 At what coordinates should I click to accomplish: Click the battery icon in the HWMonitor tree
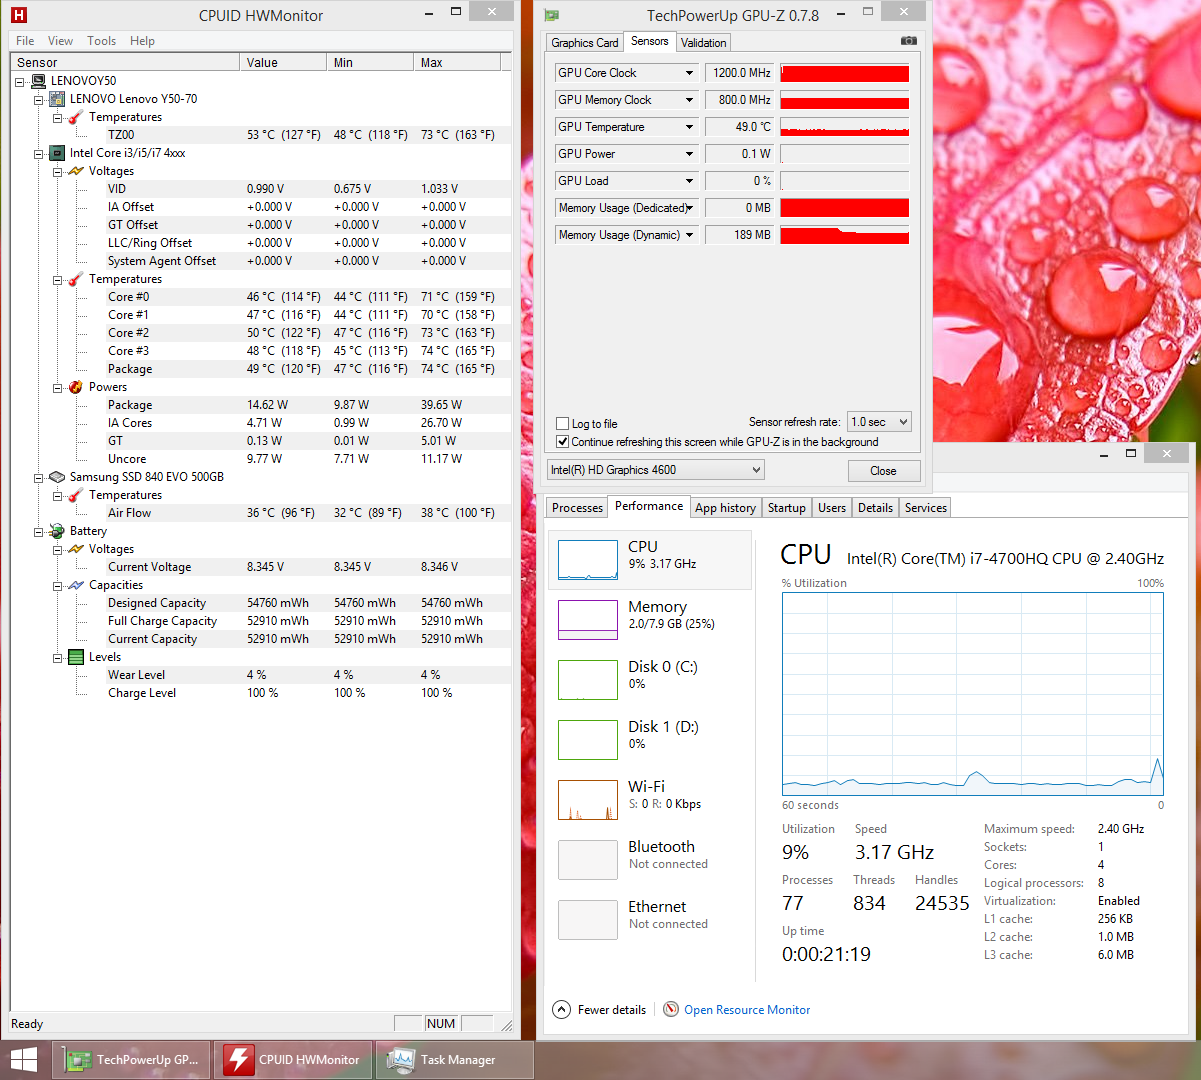[57, 531]
